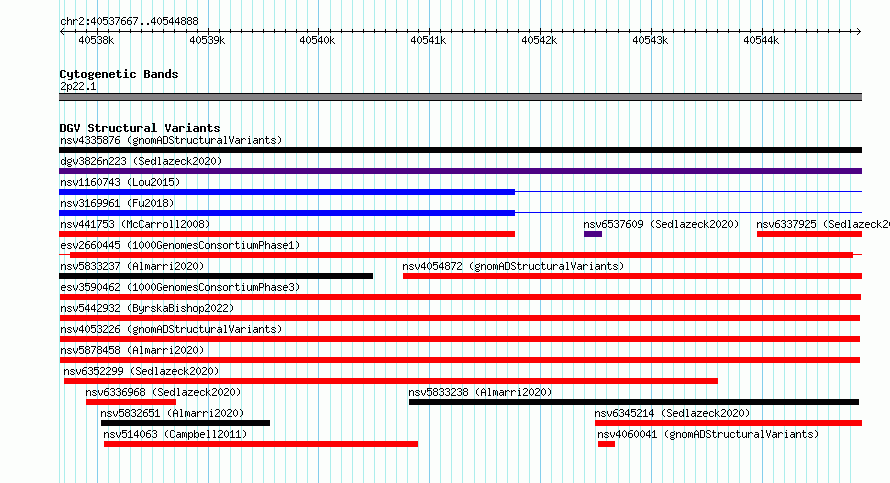Viewport: 890px width, 483px height.
Task: Click the nsv1160743 Lou2015 label
Action: 120,182
